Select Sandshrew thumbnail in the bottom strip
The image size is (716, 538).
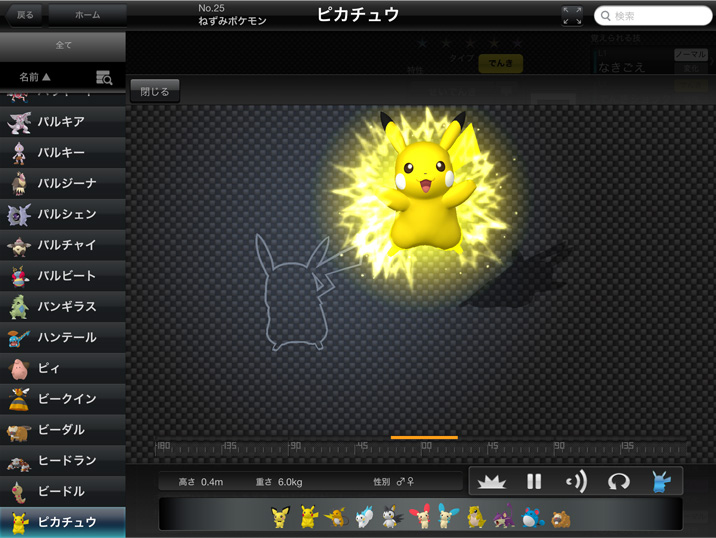coord(476,517)
